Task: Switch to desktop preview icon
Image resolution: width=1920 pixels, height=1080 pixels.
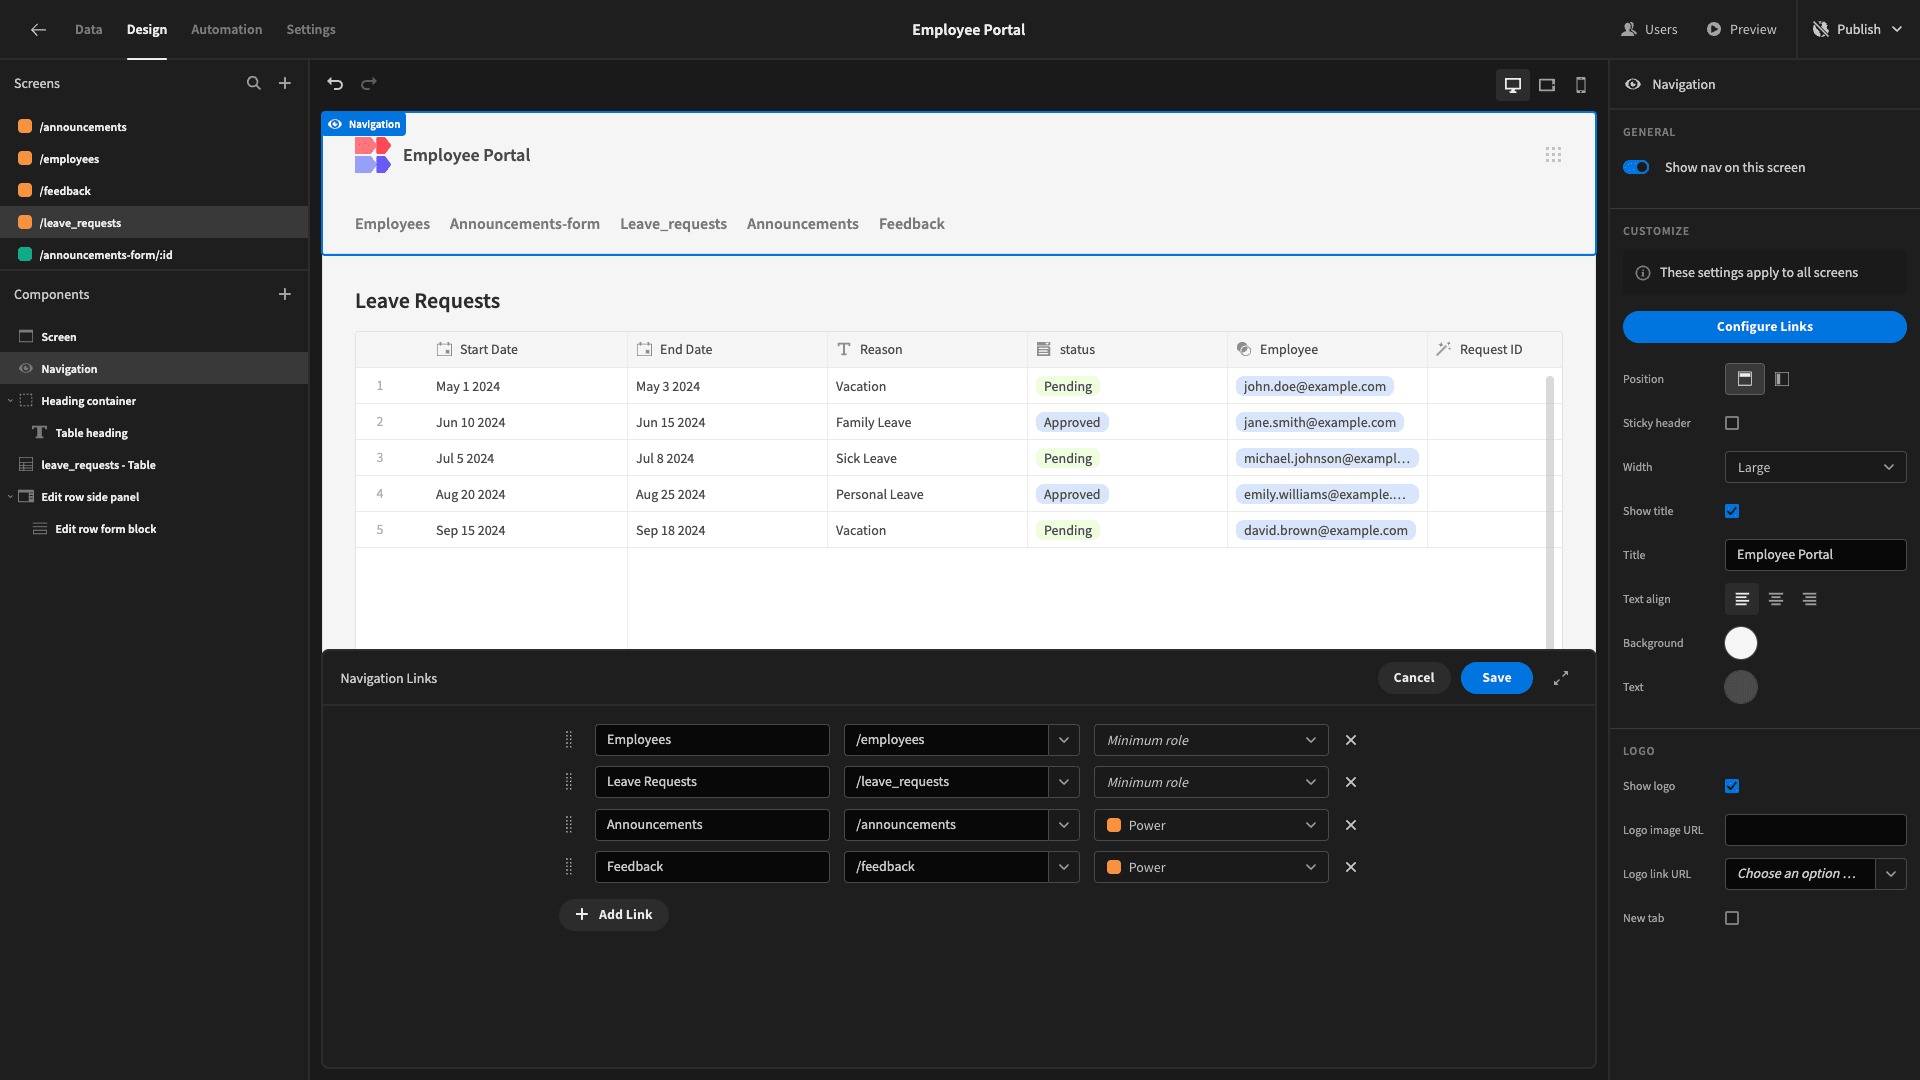Action: click(1513, 85)
